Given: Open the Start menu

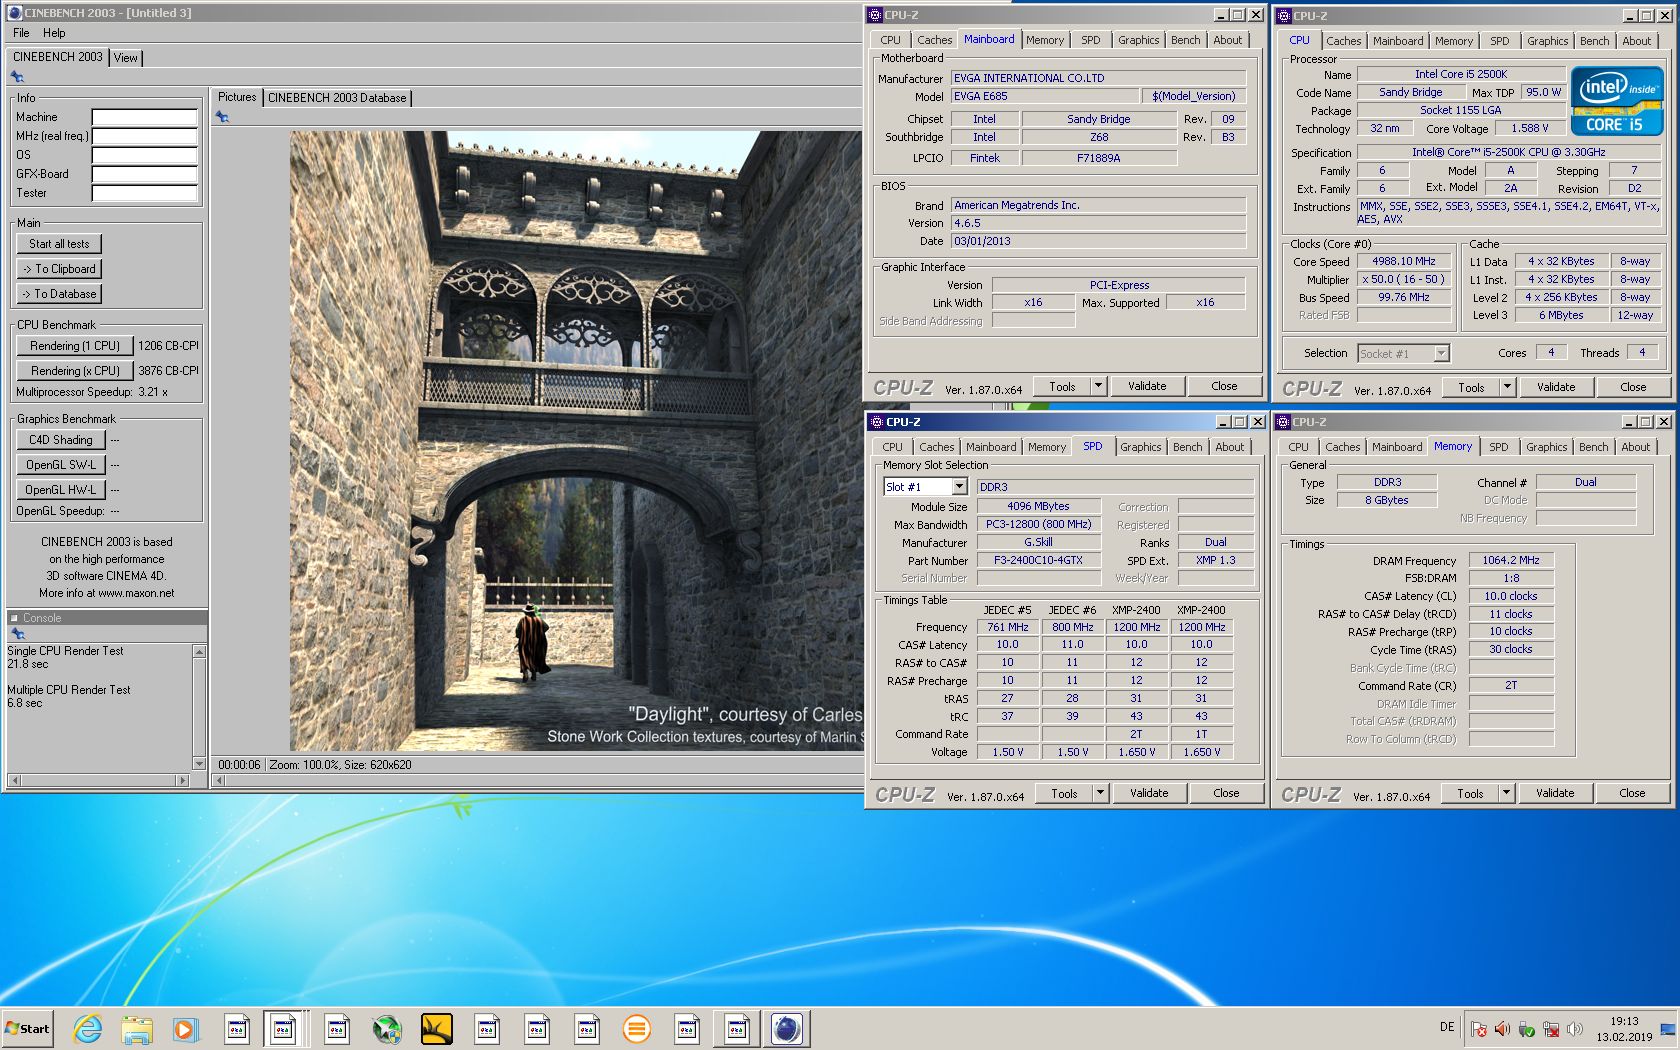Looking at the screenshot, I should pos(27,1028).
